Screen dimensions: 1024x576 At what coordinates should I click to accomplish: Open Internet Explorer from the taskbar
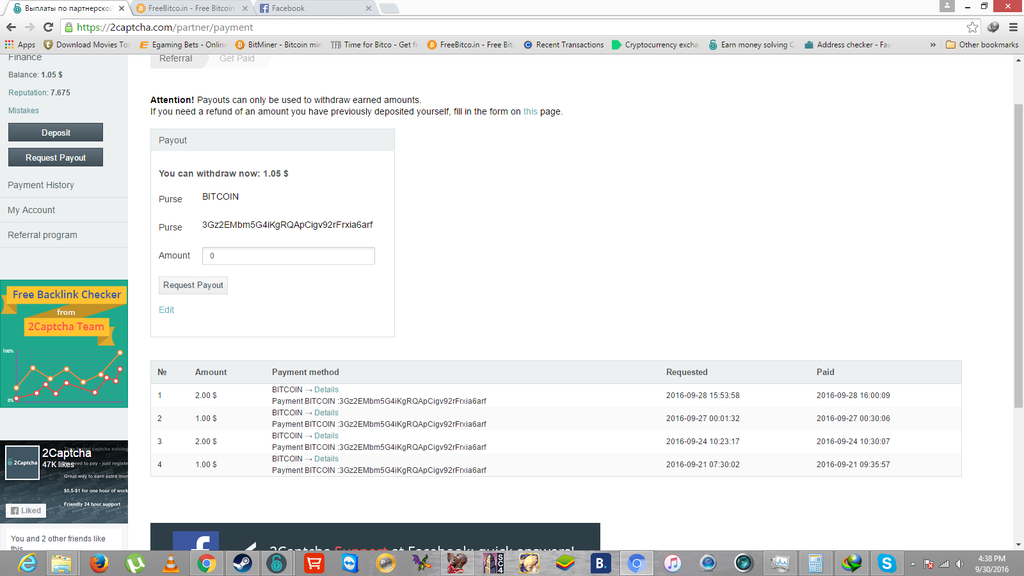(x=26, y=563)
